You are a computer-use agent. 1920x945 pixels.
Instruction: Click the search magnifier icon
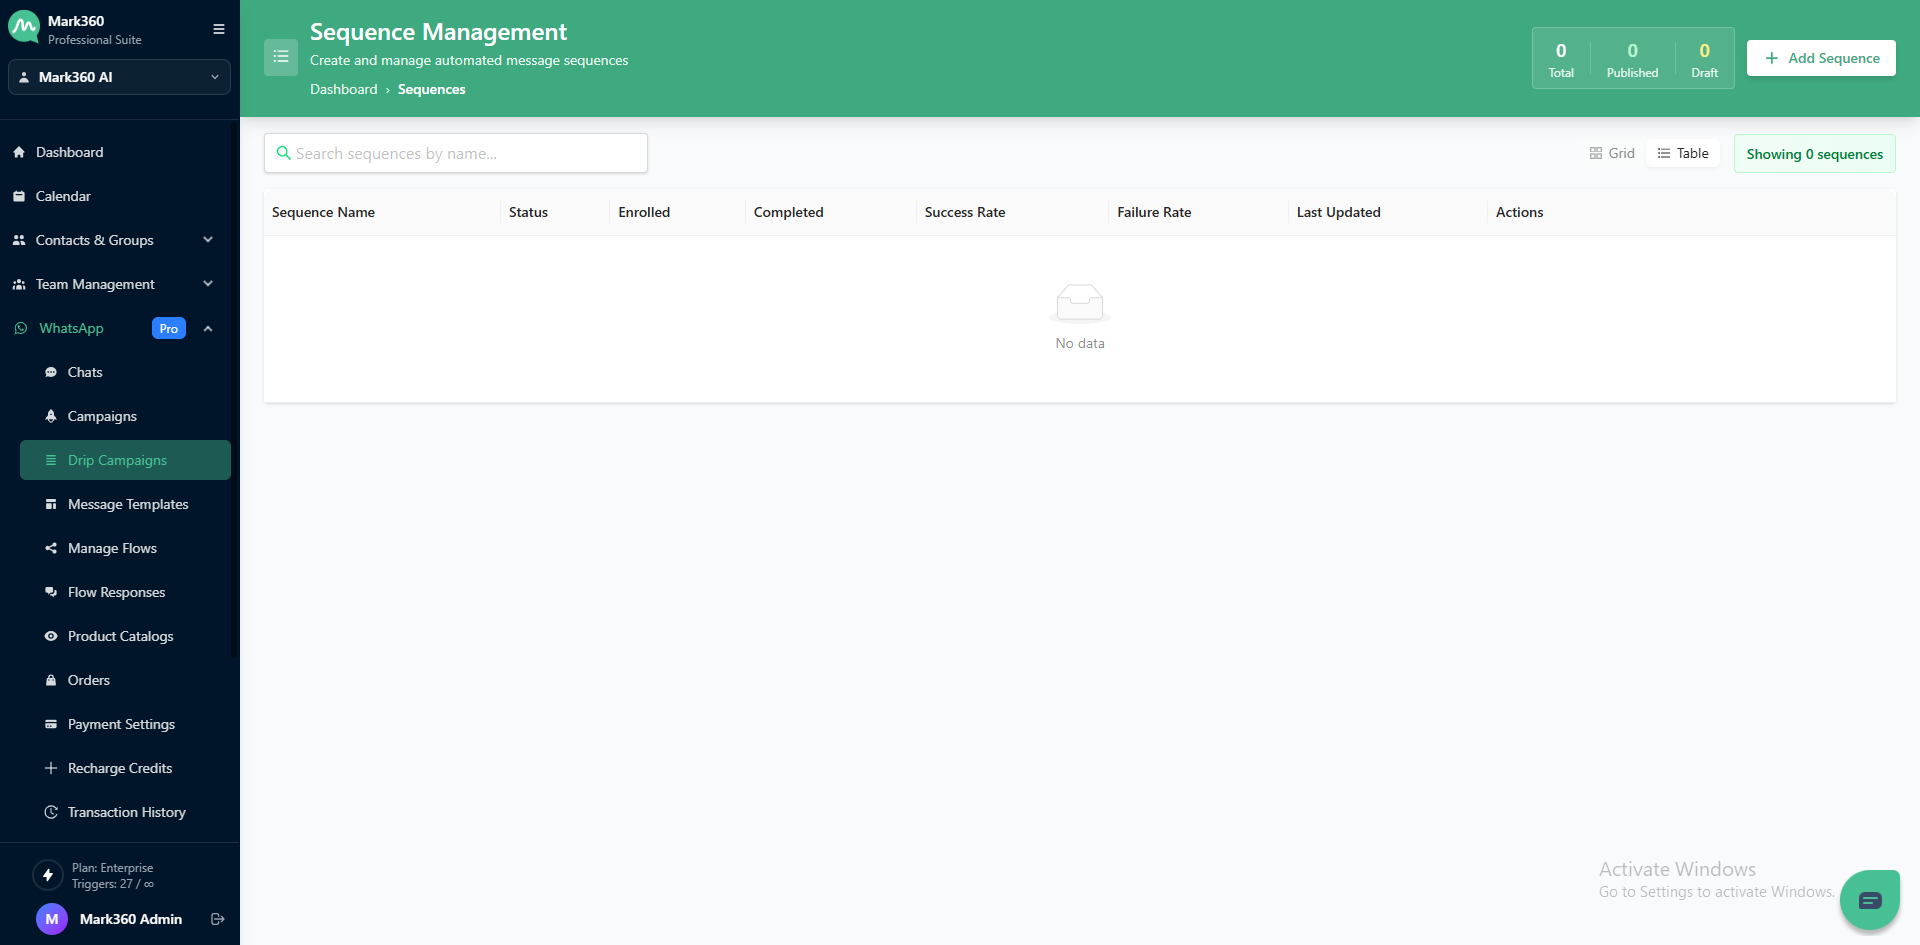284,153
